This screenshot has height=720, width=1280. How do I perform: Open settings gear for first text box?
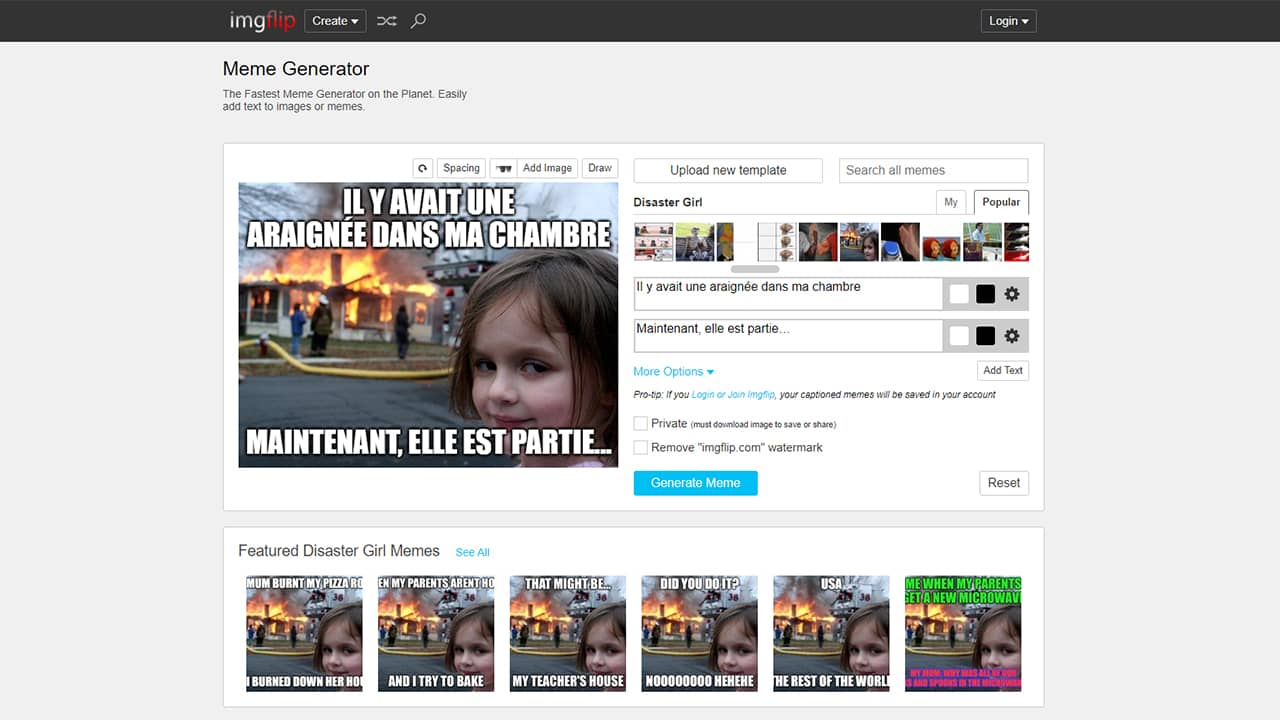tap(1012, 294)
